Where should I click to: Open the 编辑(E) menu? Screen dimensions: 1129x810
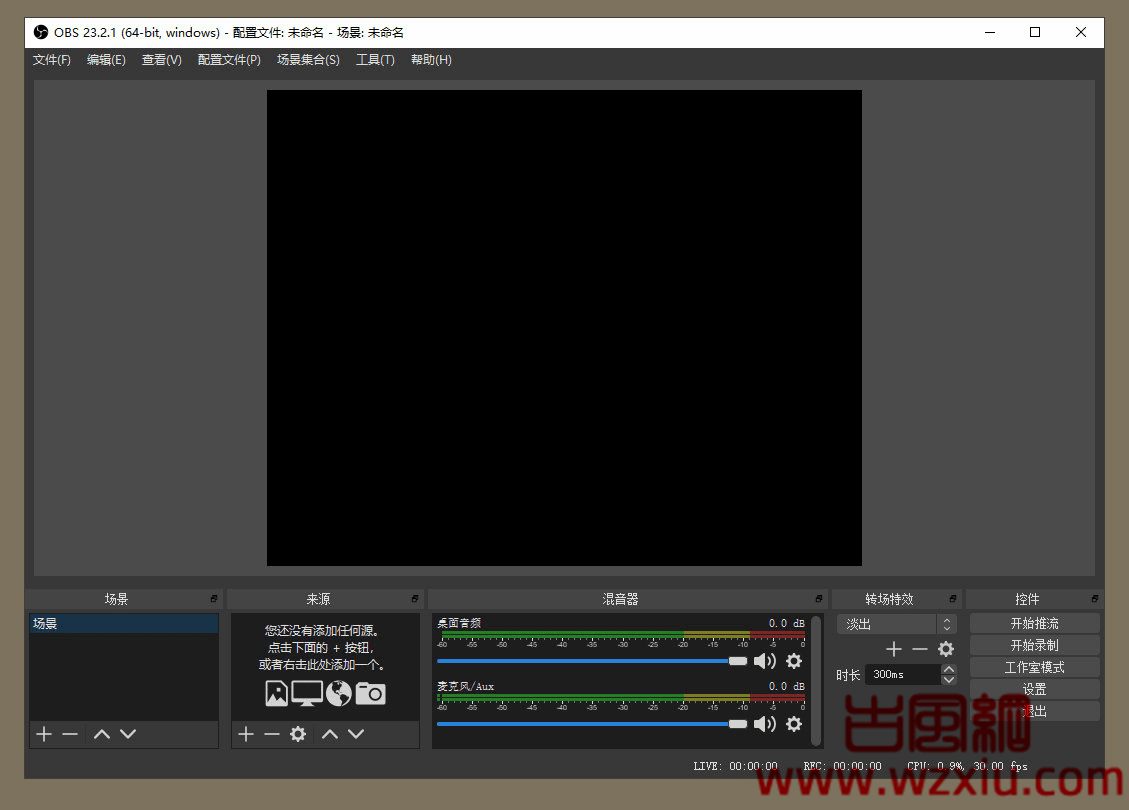tap(106, 60)
